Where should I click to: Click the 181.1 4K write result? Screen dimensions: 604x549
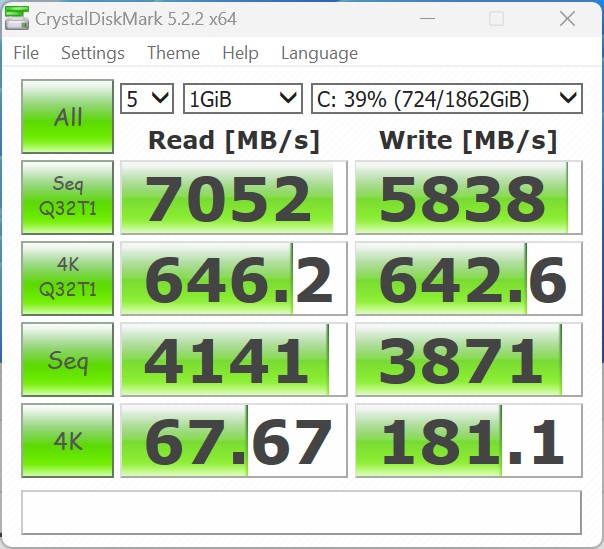468,440
